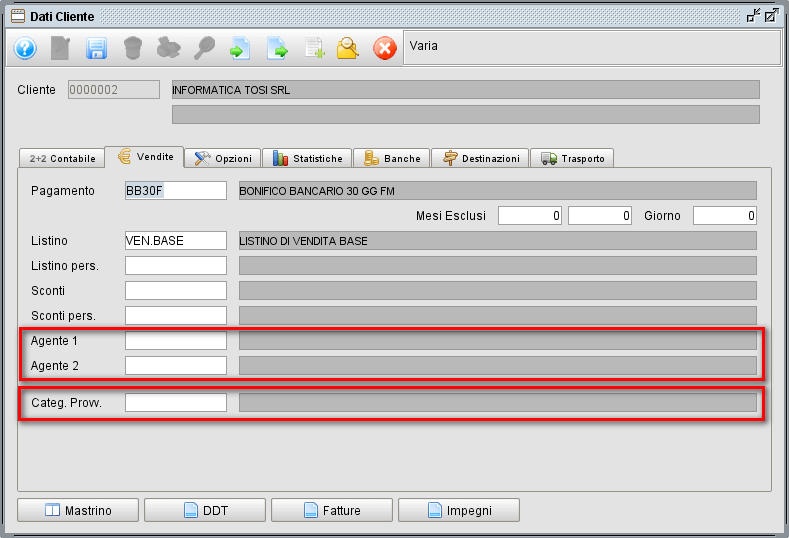Click document with green arrow import icon

click(x=240, y=49)
